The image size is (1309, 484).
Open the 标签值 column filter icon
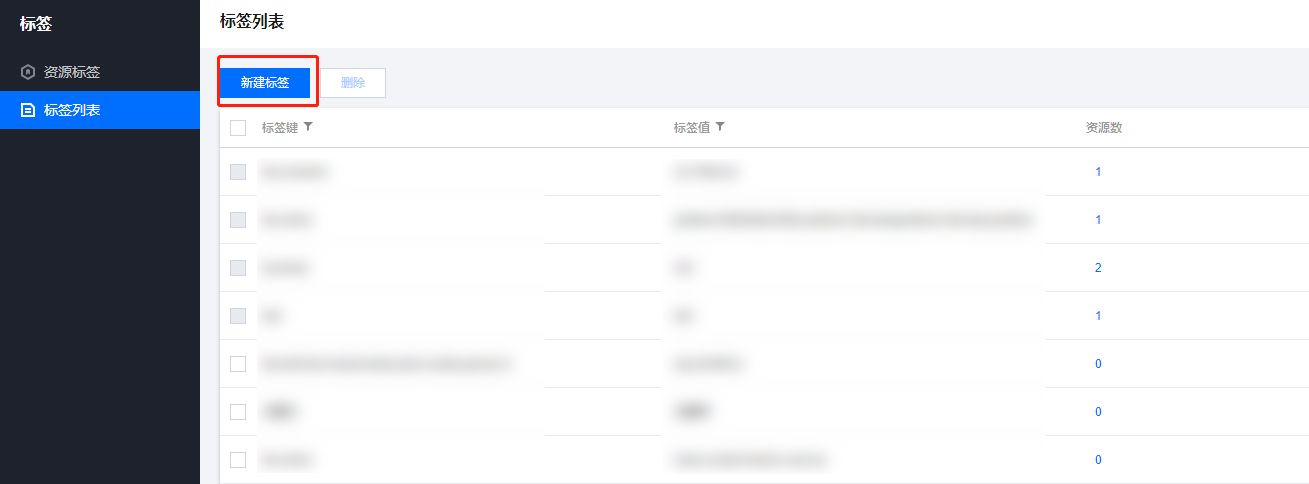tap(720, 127)
